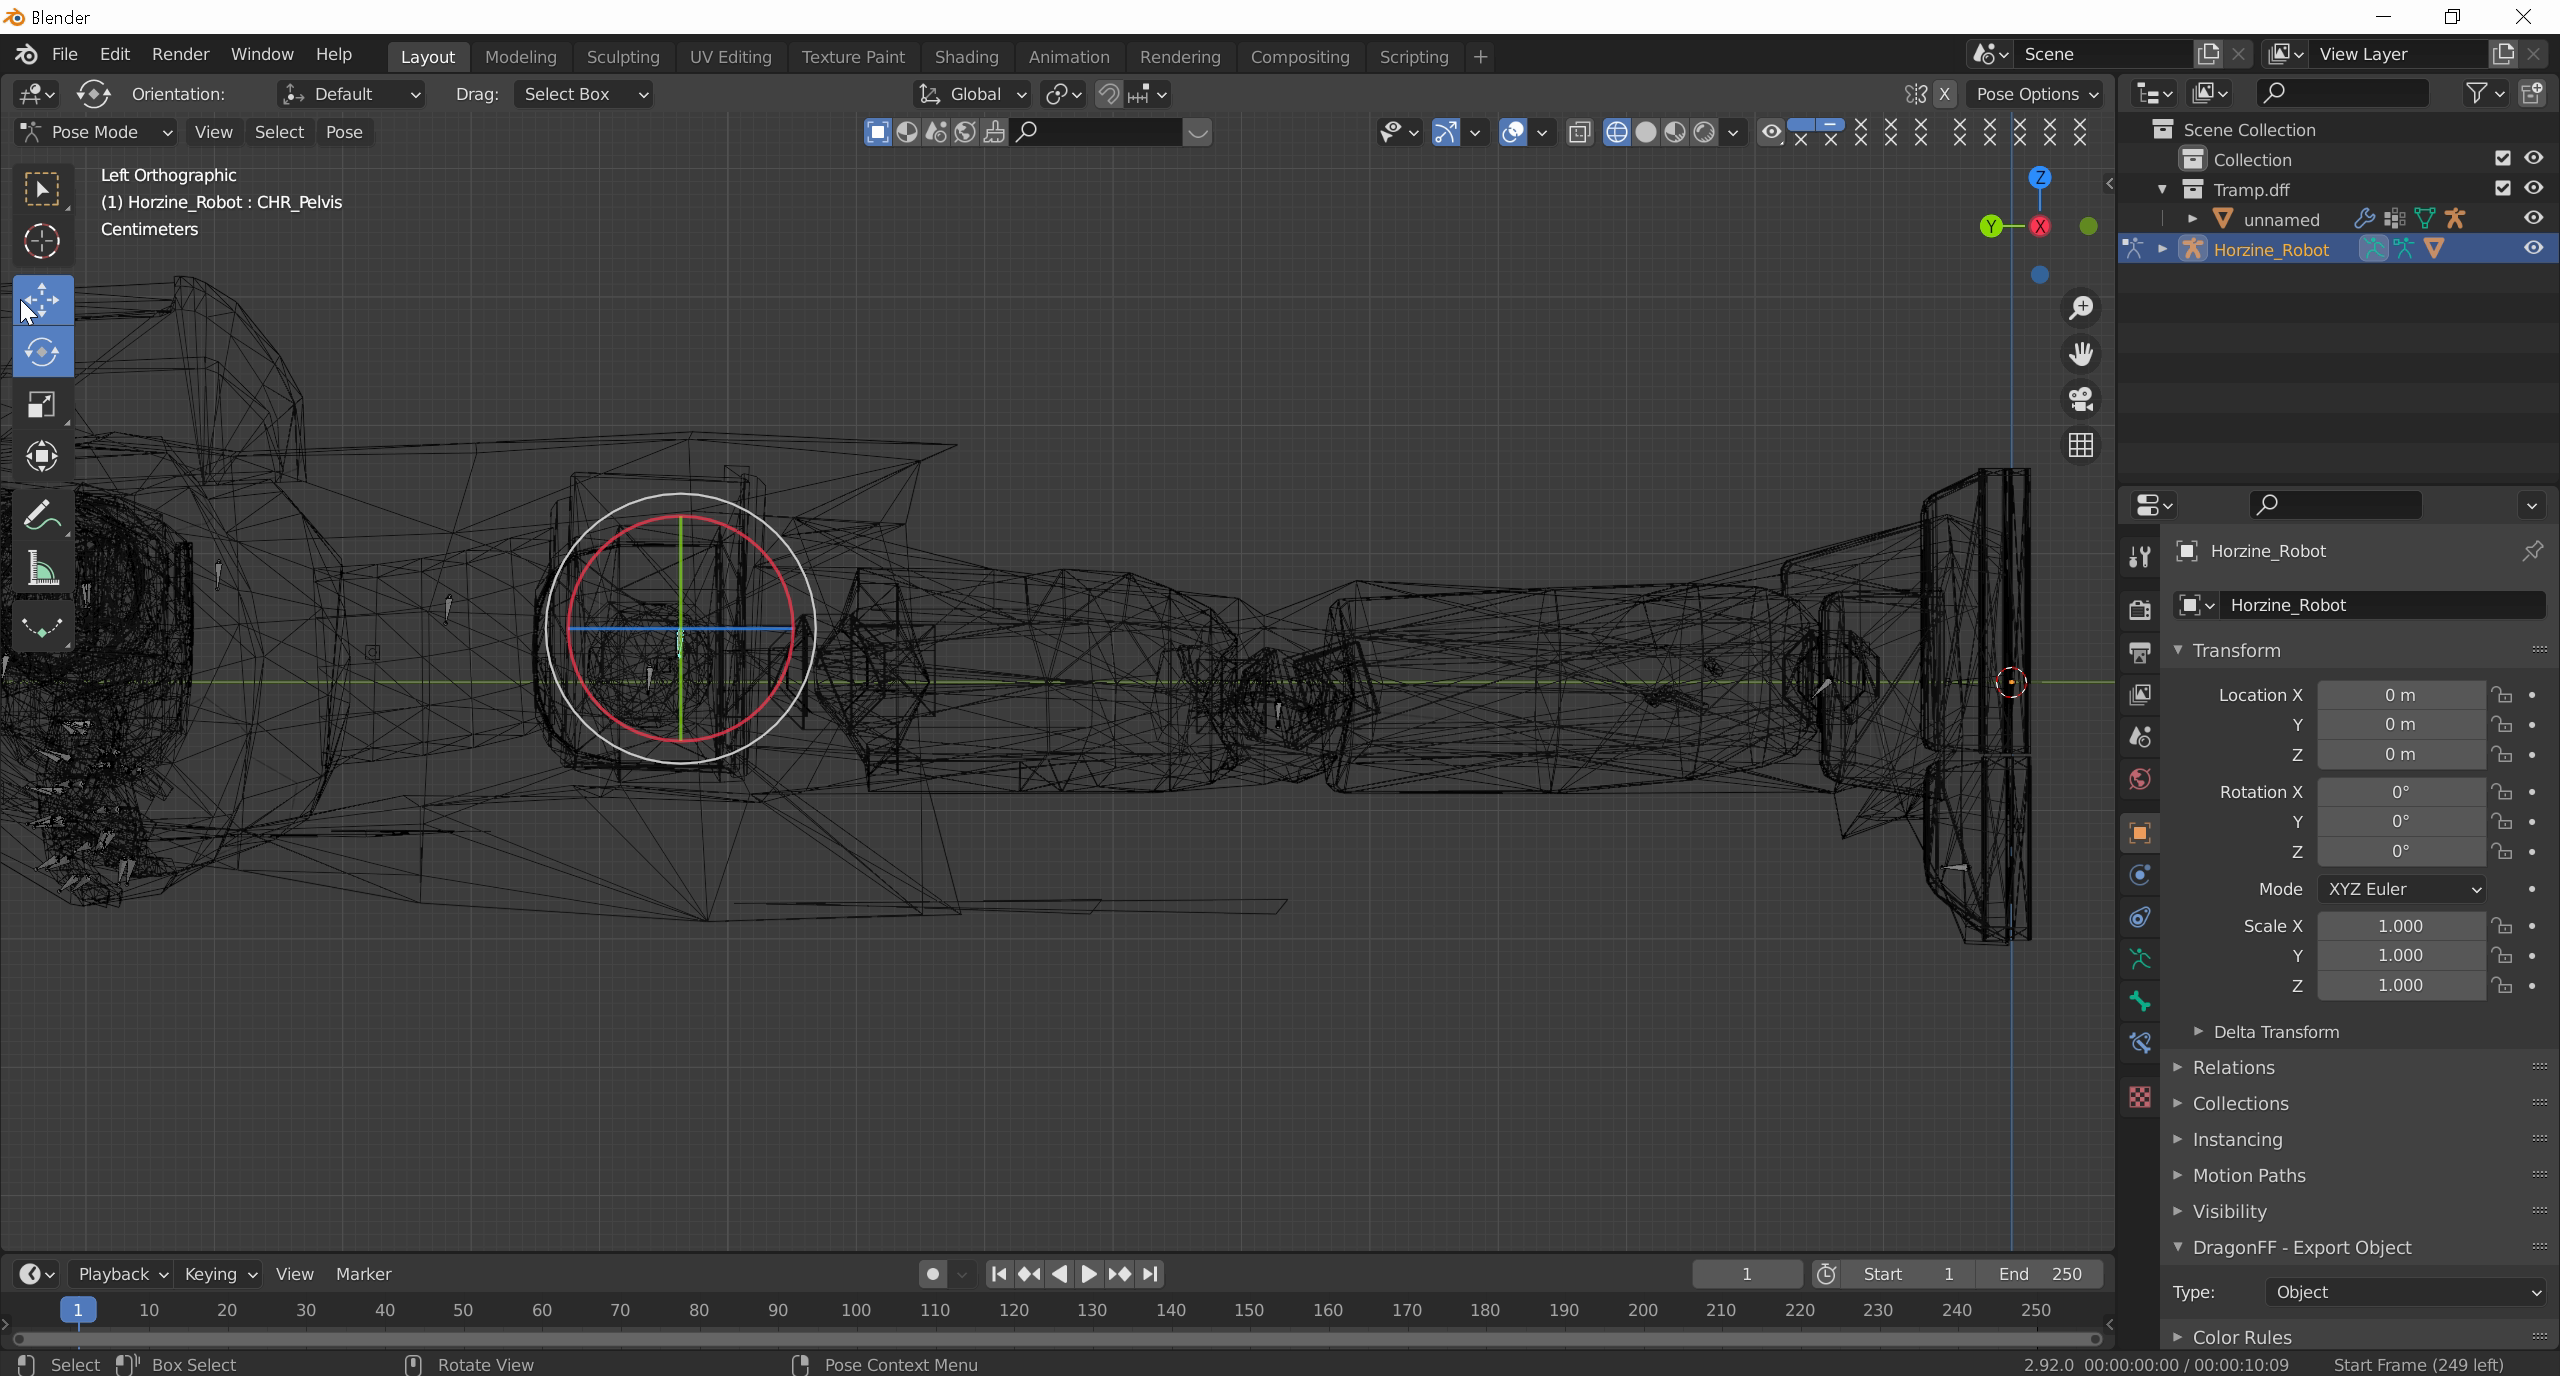Hide Horzine_Robot with eye icon
Screen dimensions: 2560x1376
(x=2533, y=249)
